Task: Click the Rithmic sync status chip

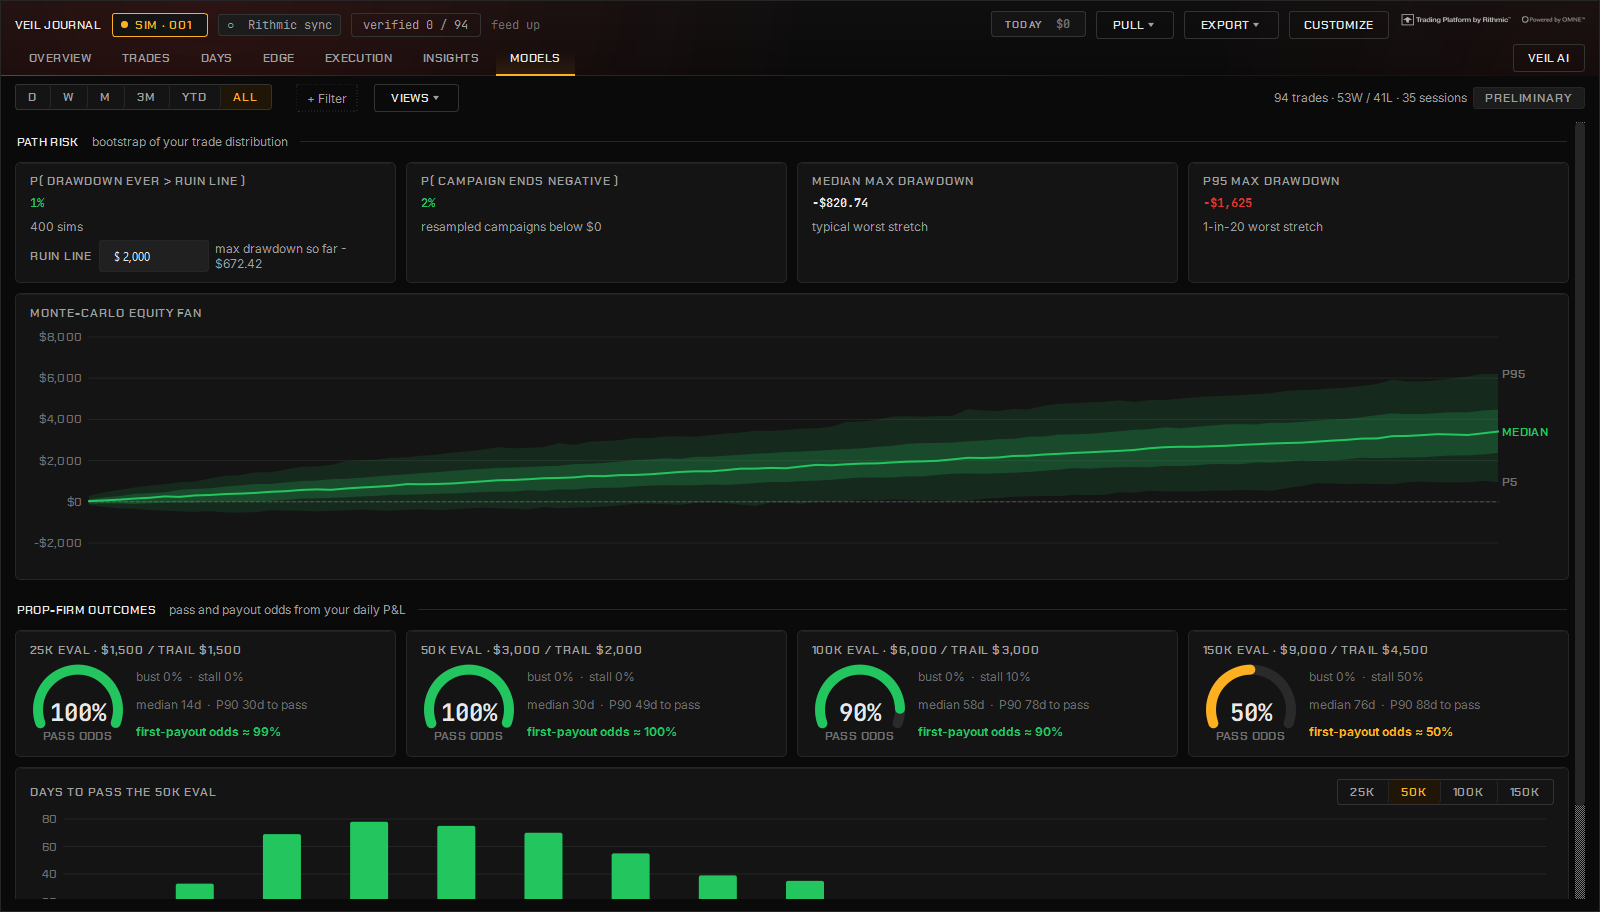Action: (279, 25)
